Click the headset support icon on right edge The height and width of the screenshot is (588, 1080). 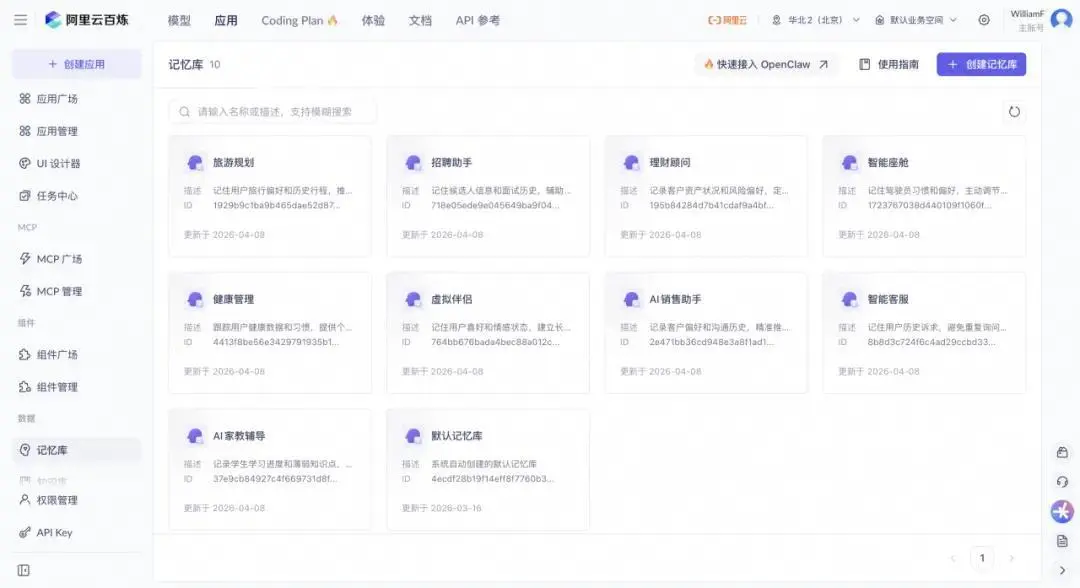1062,482
